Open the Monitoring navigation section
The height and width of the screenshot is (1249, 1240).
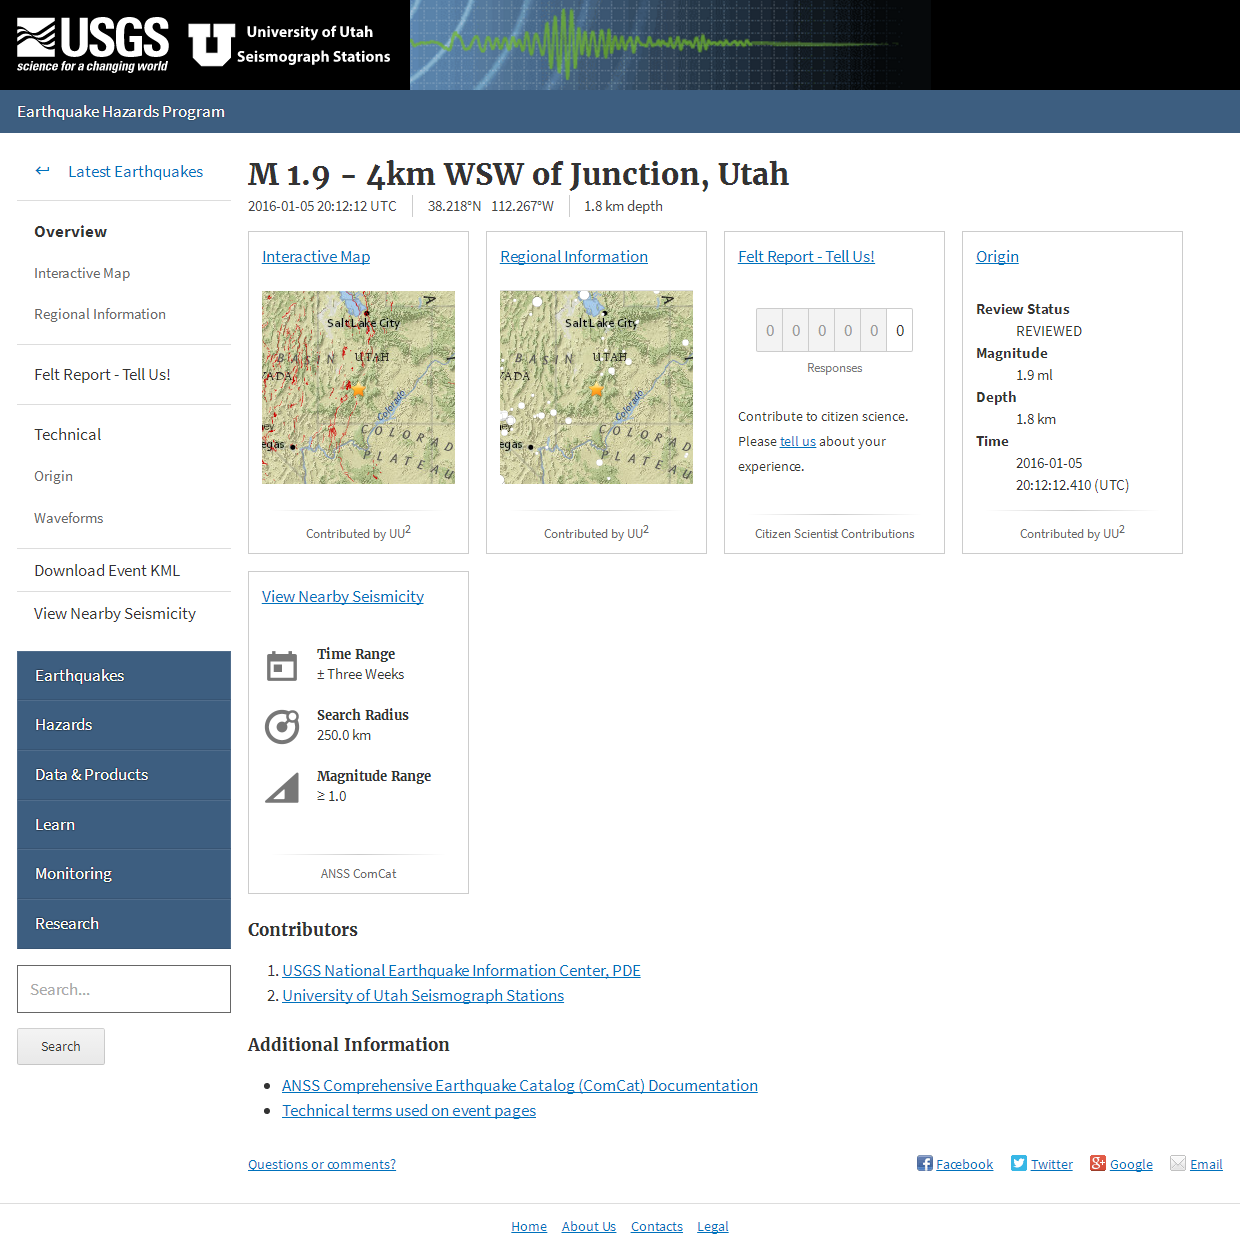coord(124,874)
